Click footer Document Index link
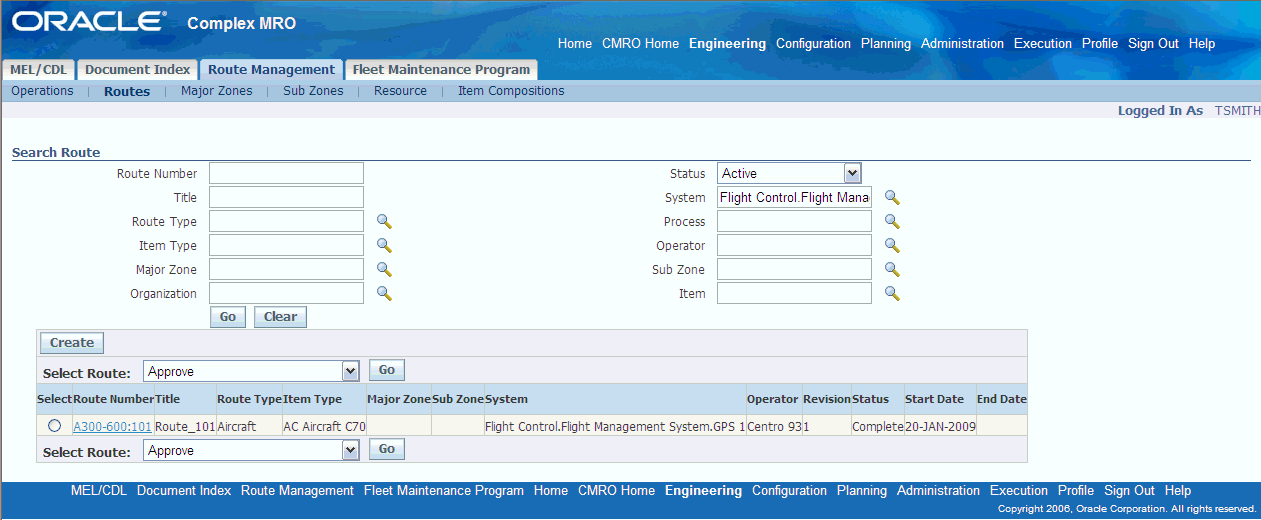 pos(184,491)
